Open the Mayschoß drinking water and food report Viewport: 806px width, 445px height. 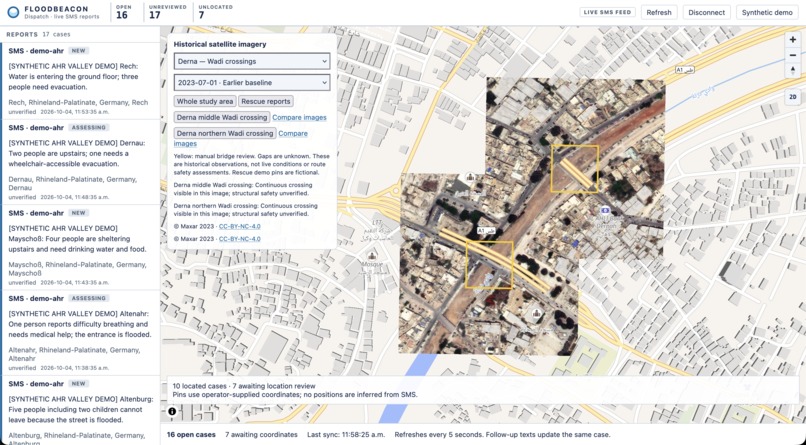[81, 247]
